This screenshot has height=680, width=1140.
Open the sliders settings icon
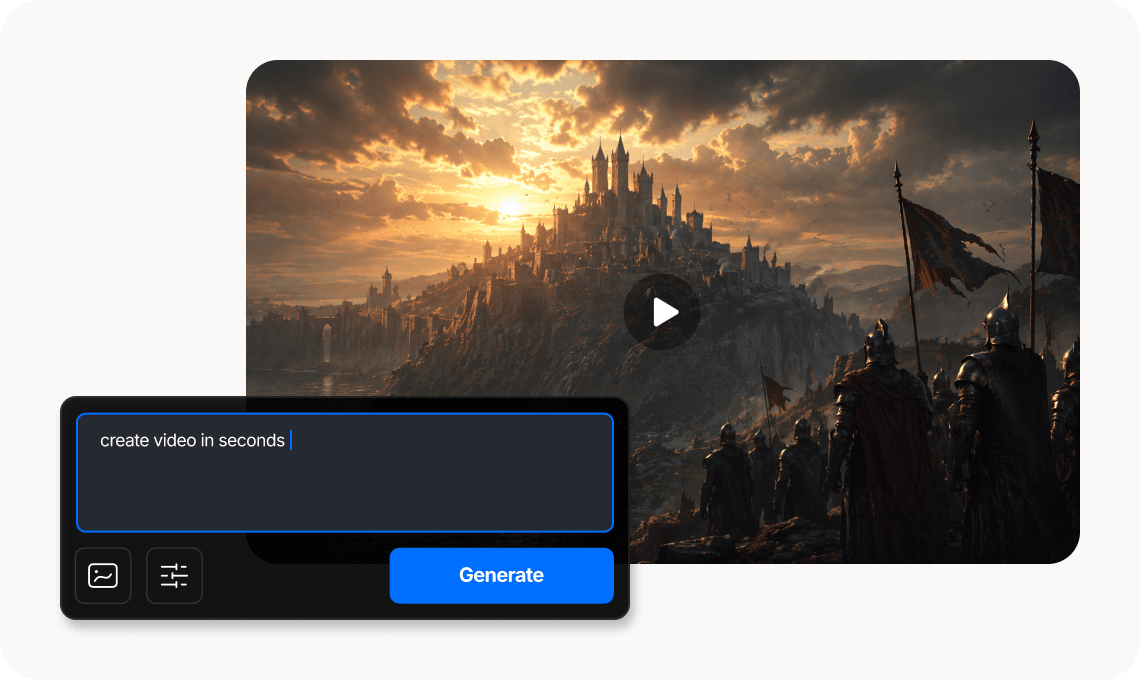[x=174, y=576]
